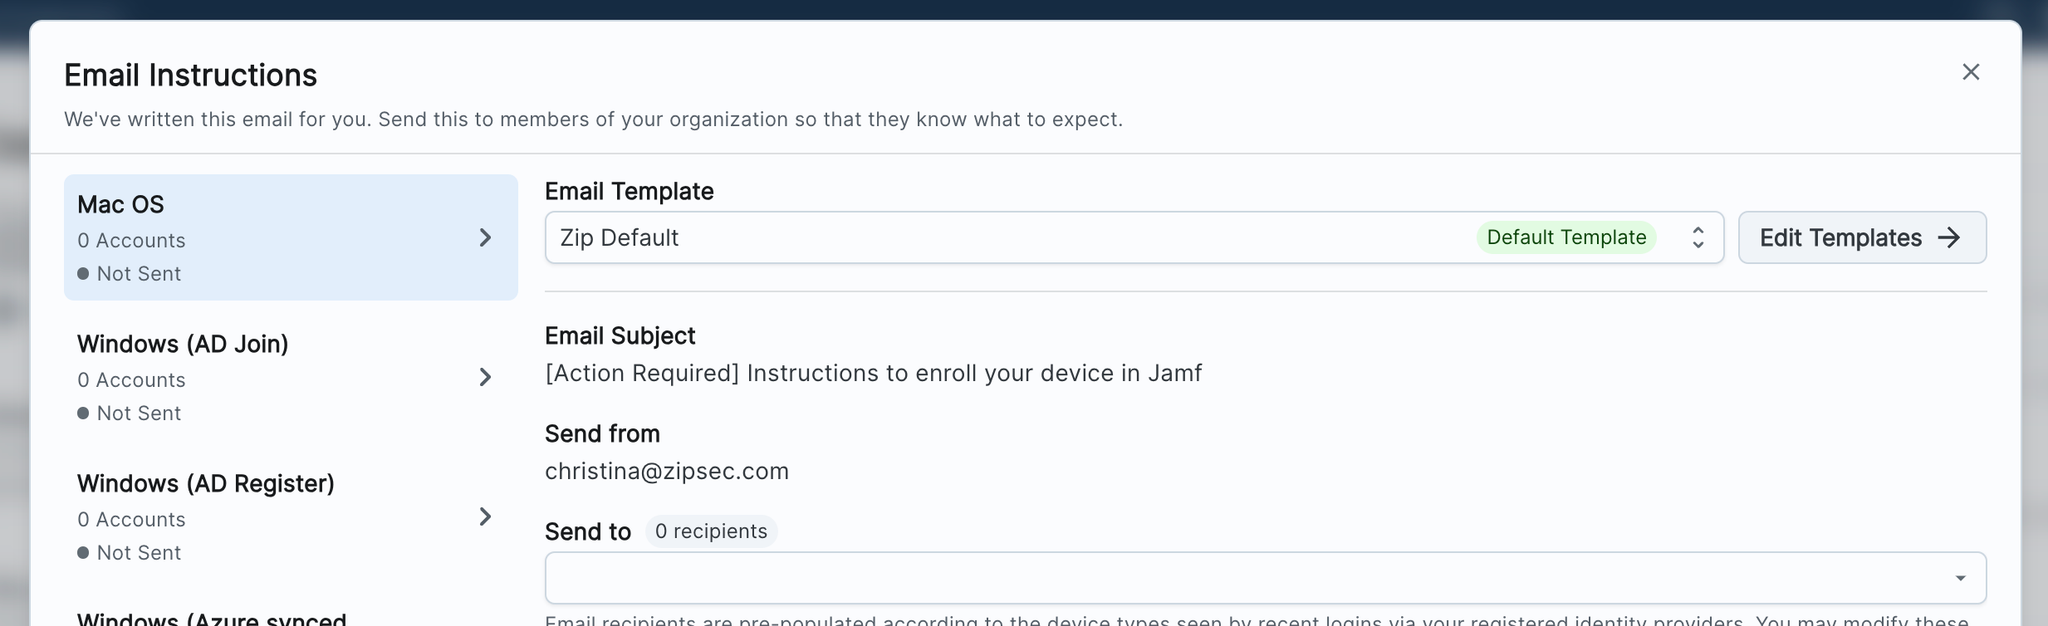Click Not Sent status dot under Windows (AD Join)
The height and width of the screenshot is (626, 2048).
83,413
